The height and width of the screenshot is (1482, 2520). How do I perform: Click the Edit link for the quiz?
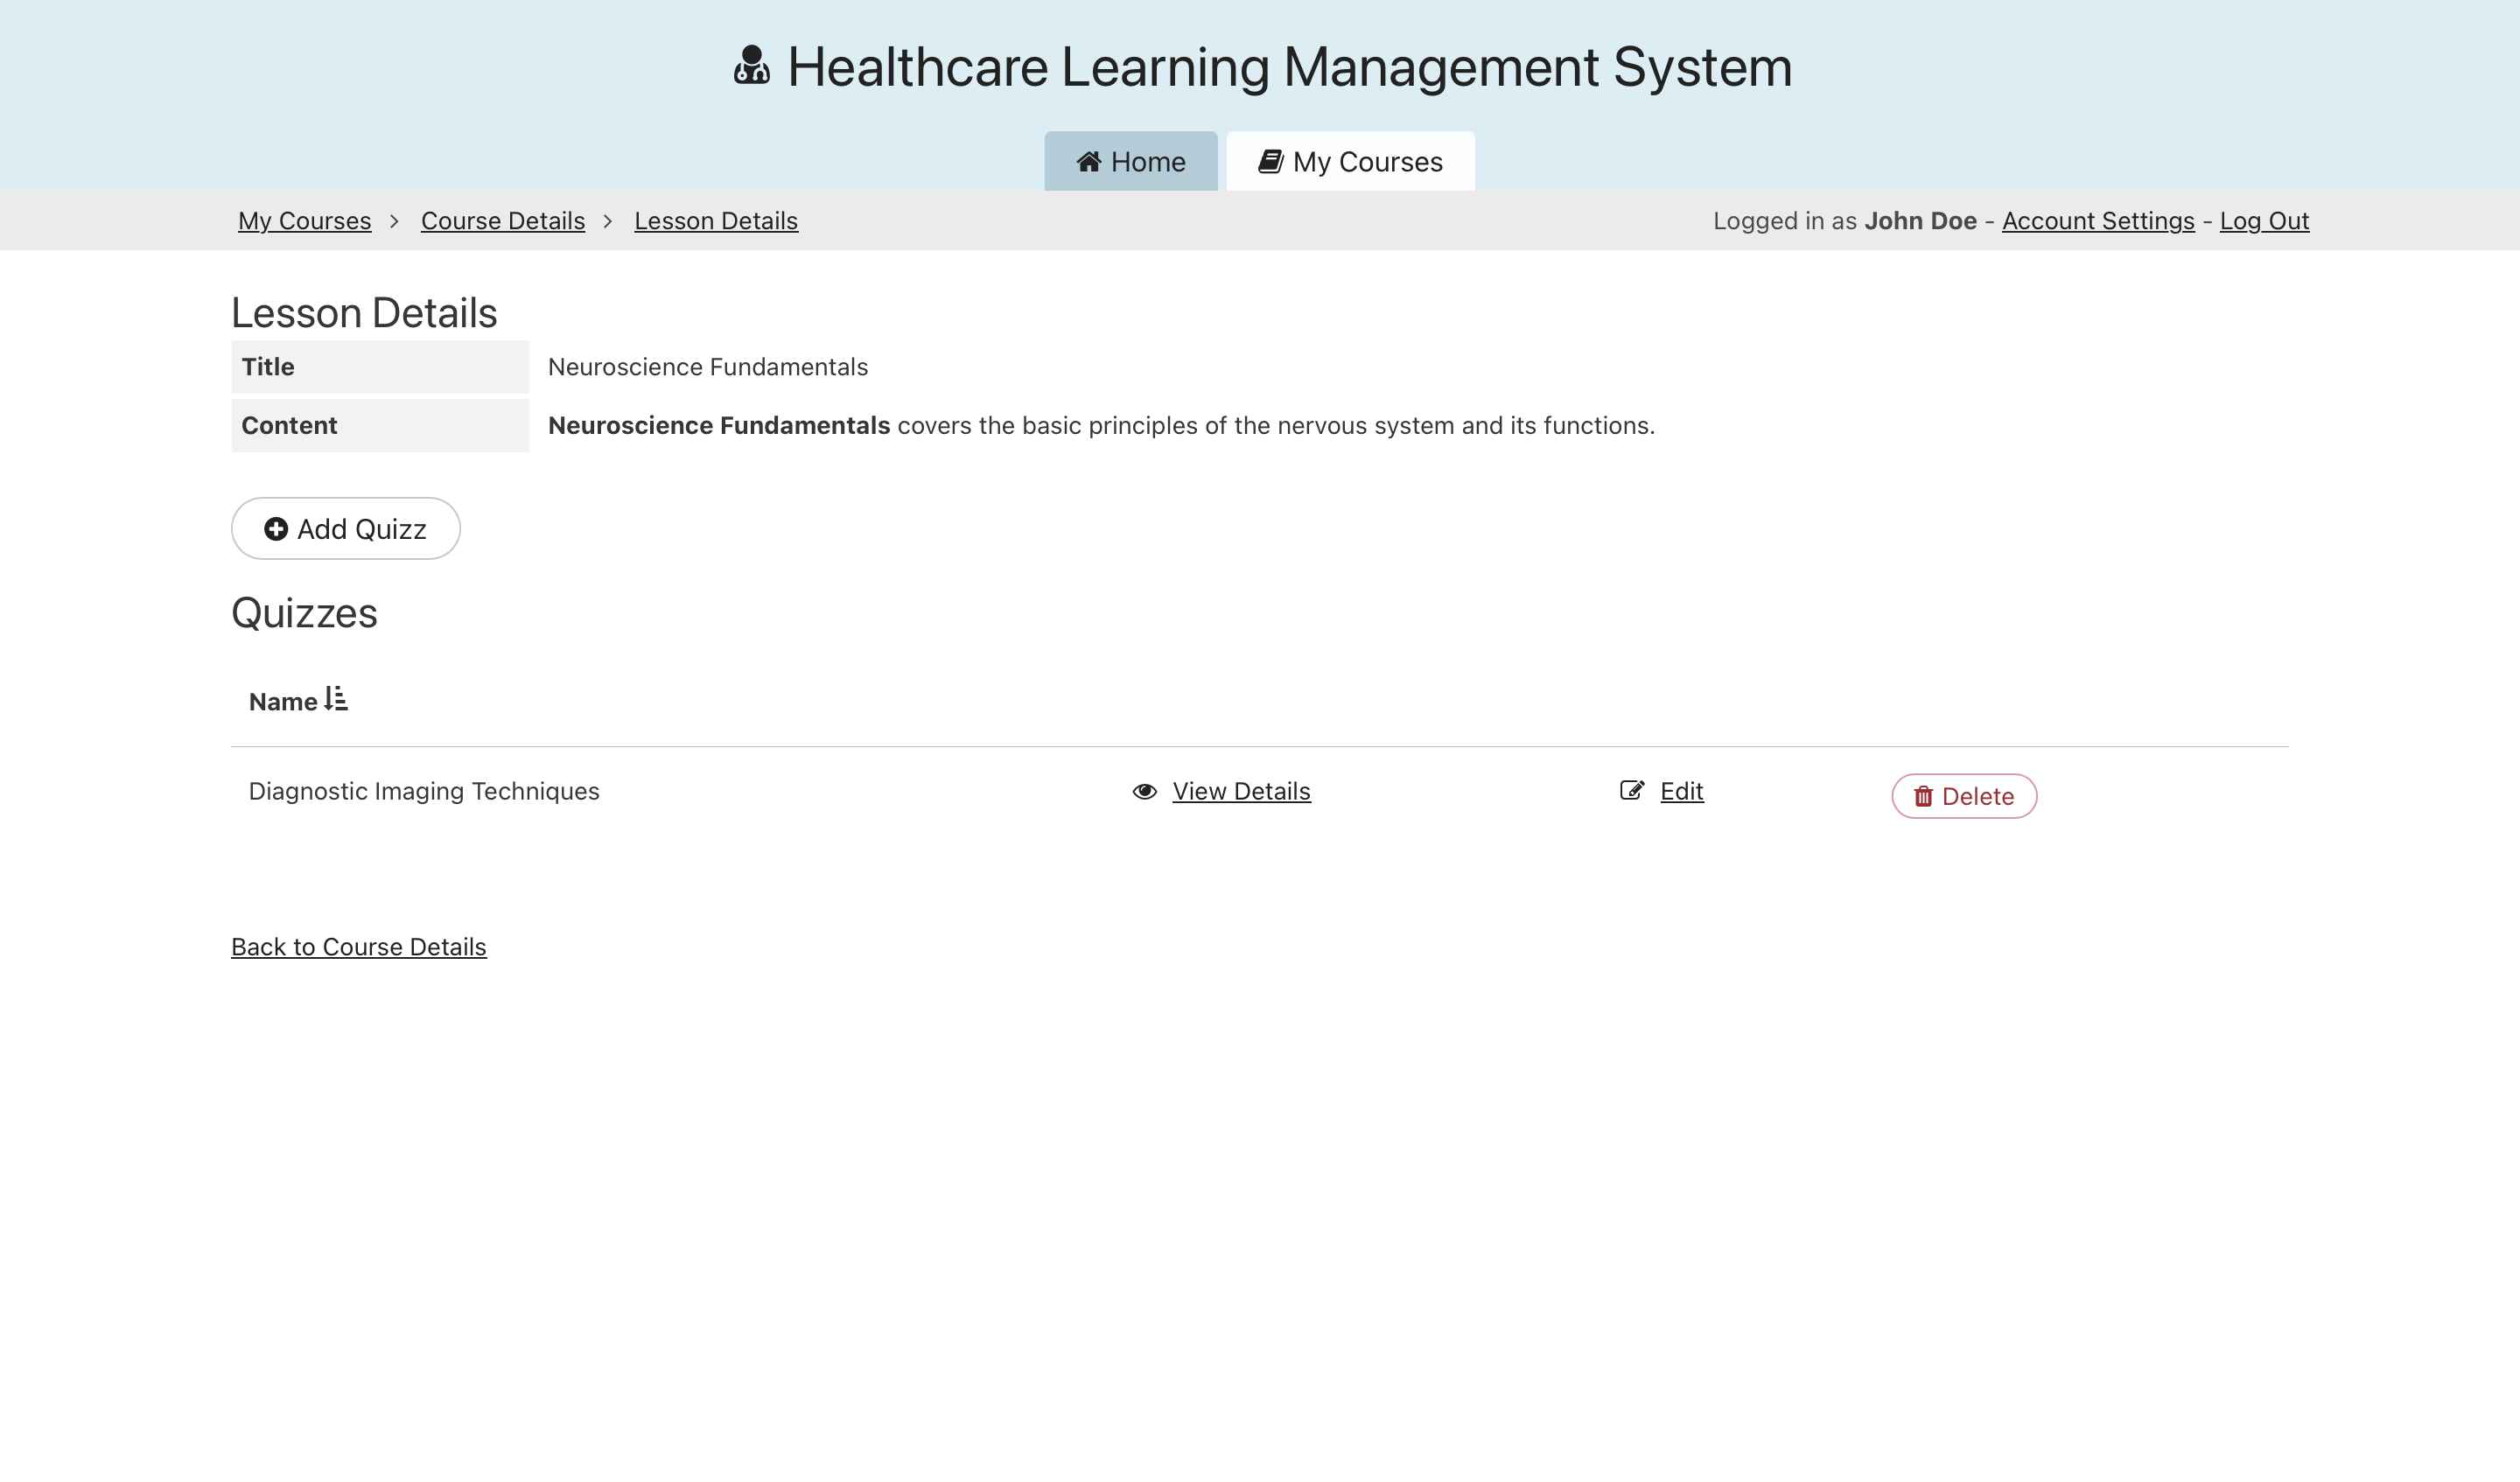pos(1681,792)
